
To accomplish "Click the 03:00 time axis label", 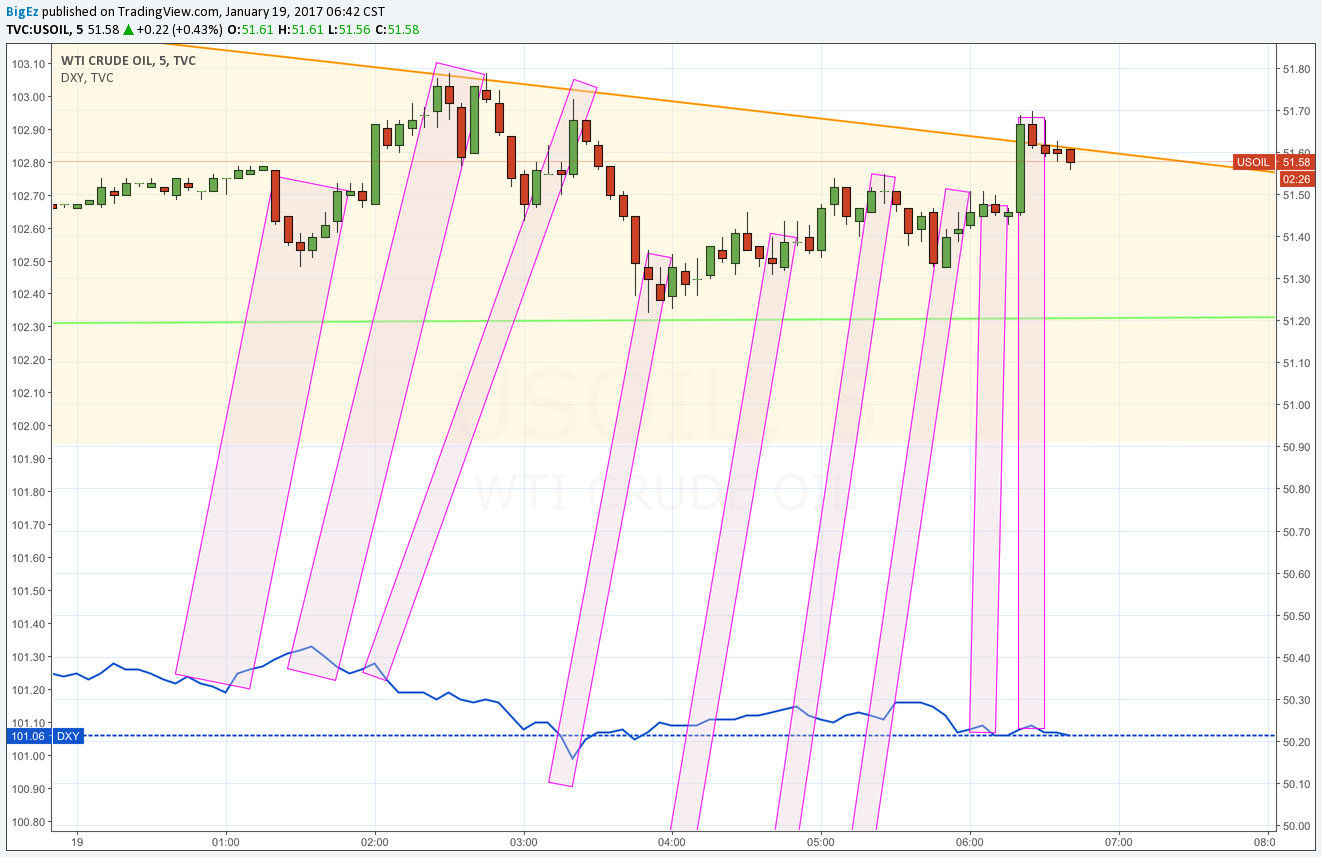I will click(523, 842).
